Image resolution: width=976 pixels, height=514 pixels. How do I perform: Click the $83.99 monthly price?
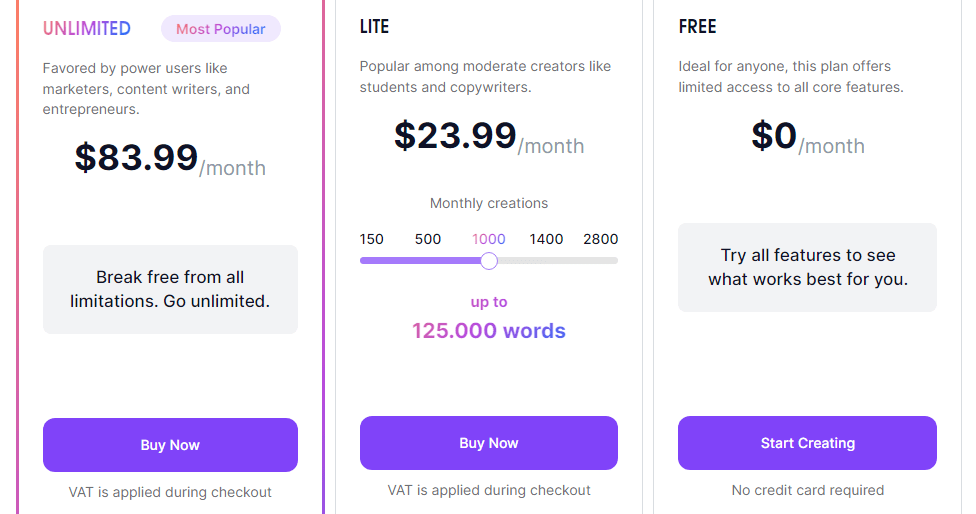click(137, 158)
